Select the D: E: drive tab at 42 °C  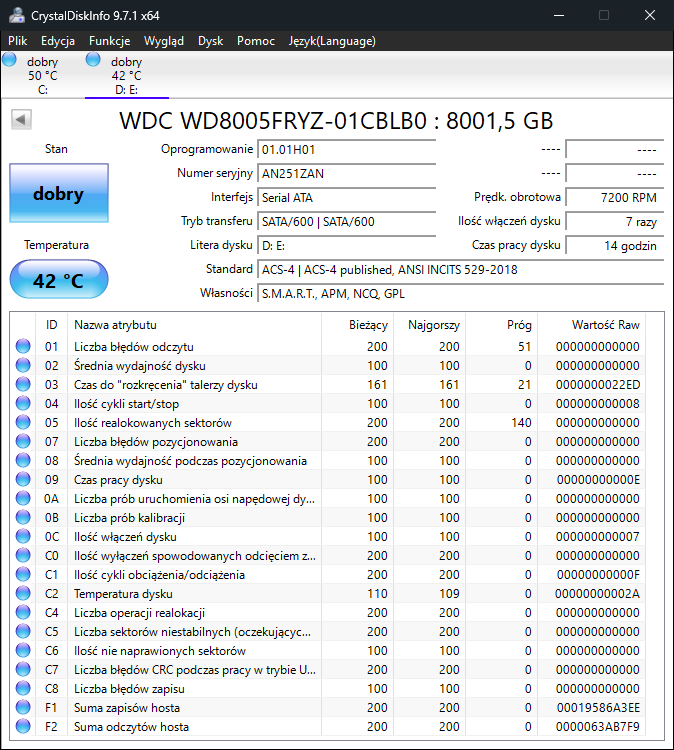[127, 75]
